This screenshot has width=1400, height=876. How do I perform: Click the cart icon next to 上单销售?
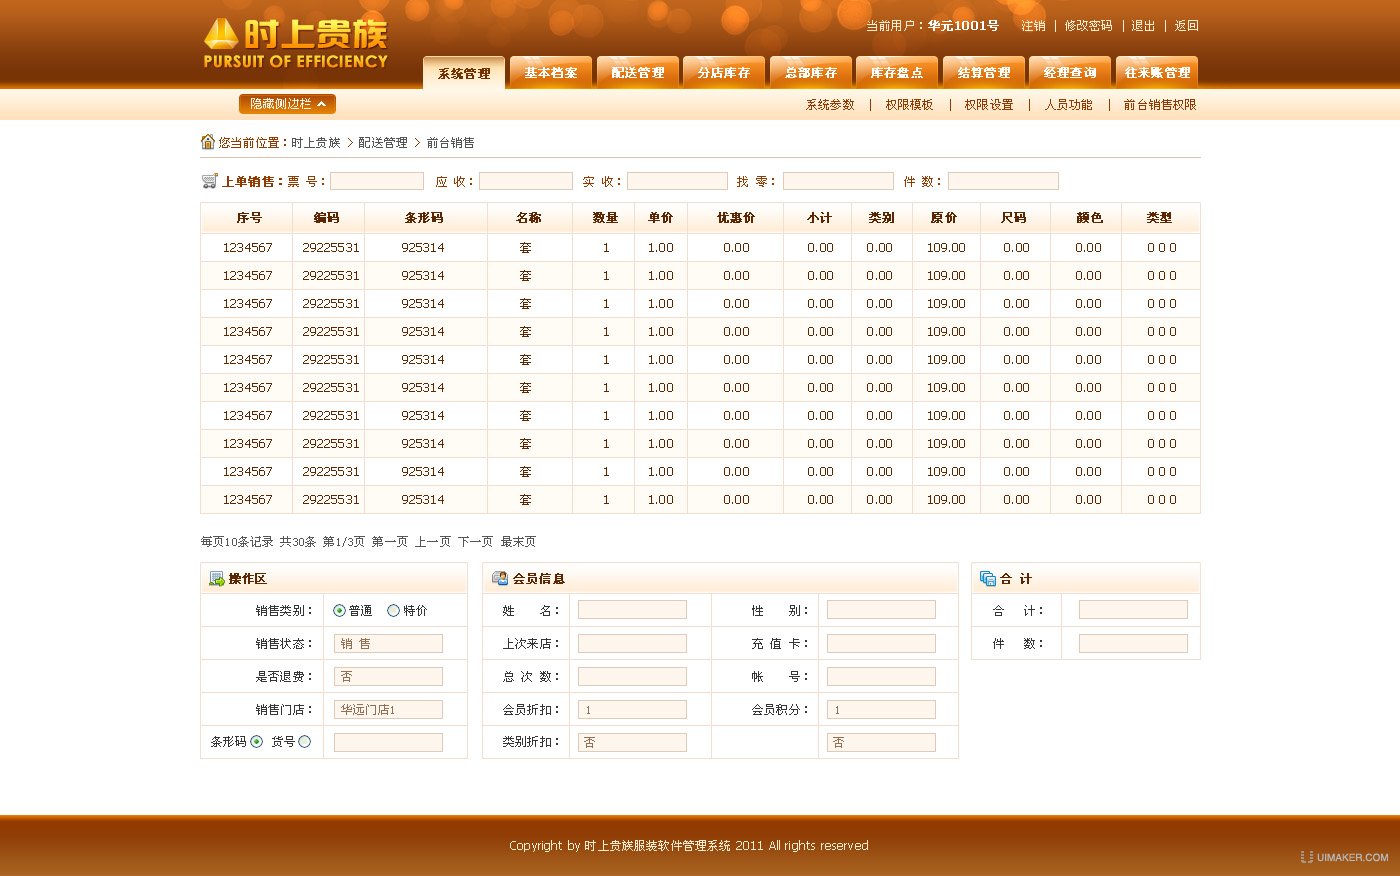[x=209, y=181]
